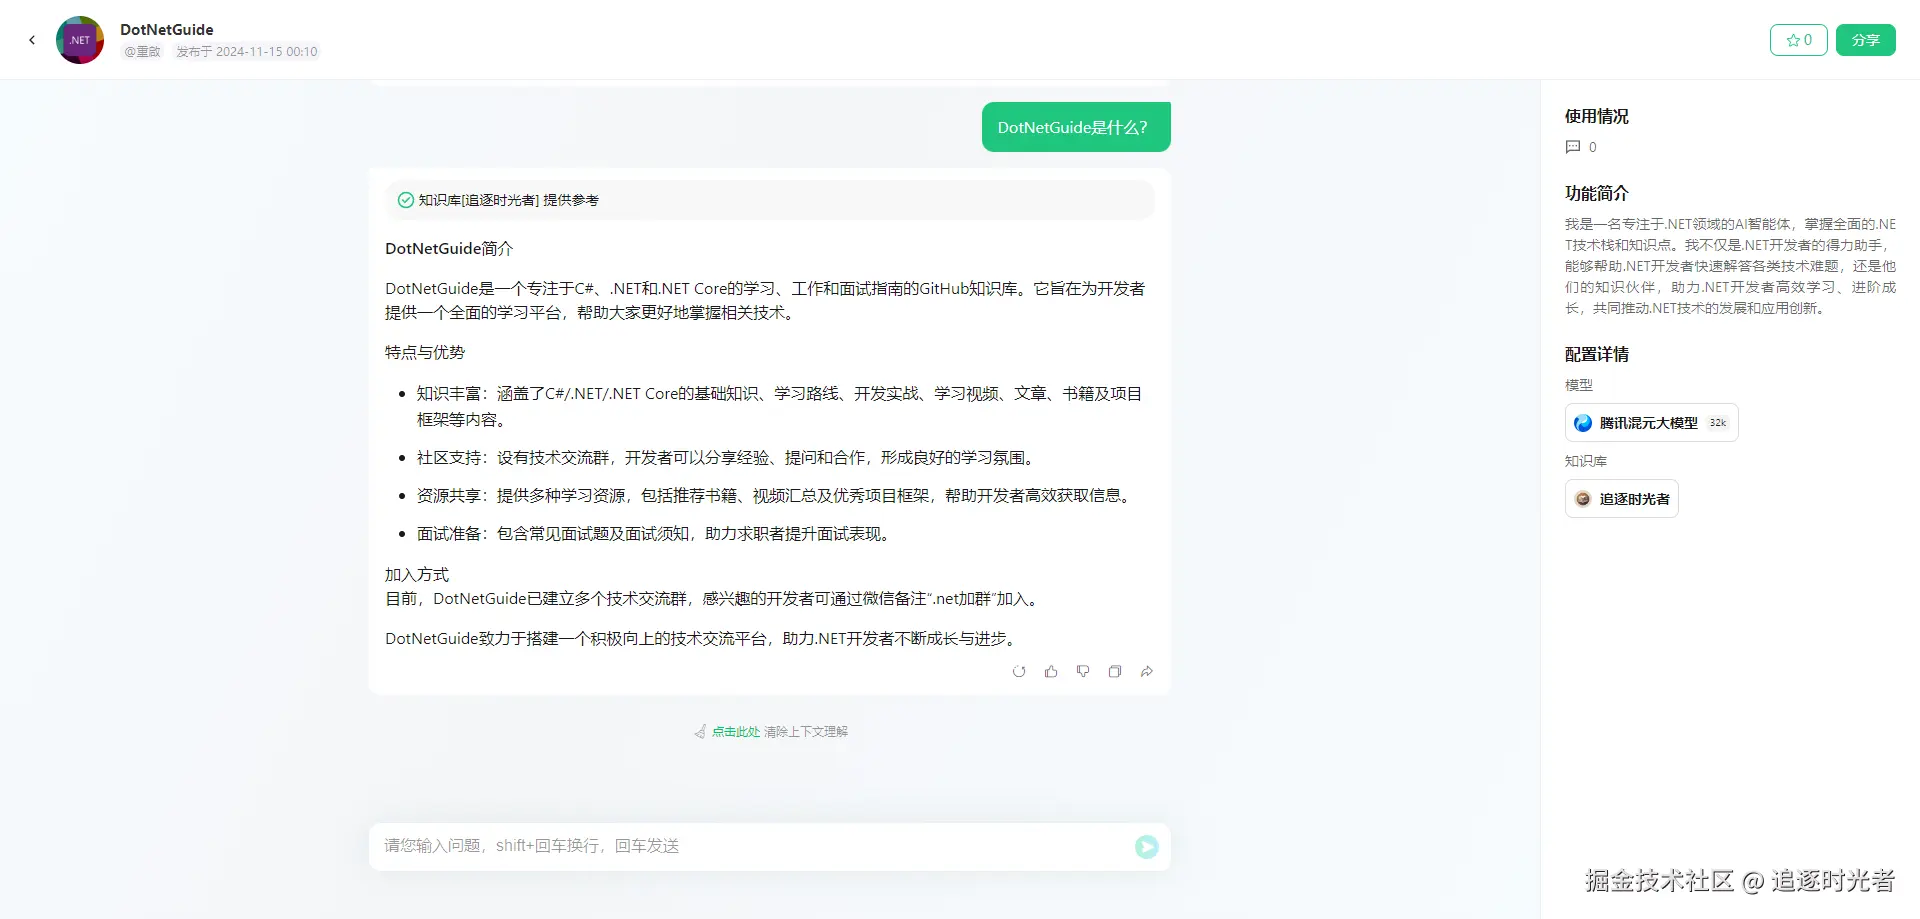
Task: Click the DotNetGuide title in the header
Action: pos(167,30)
